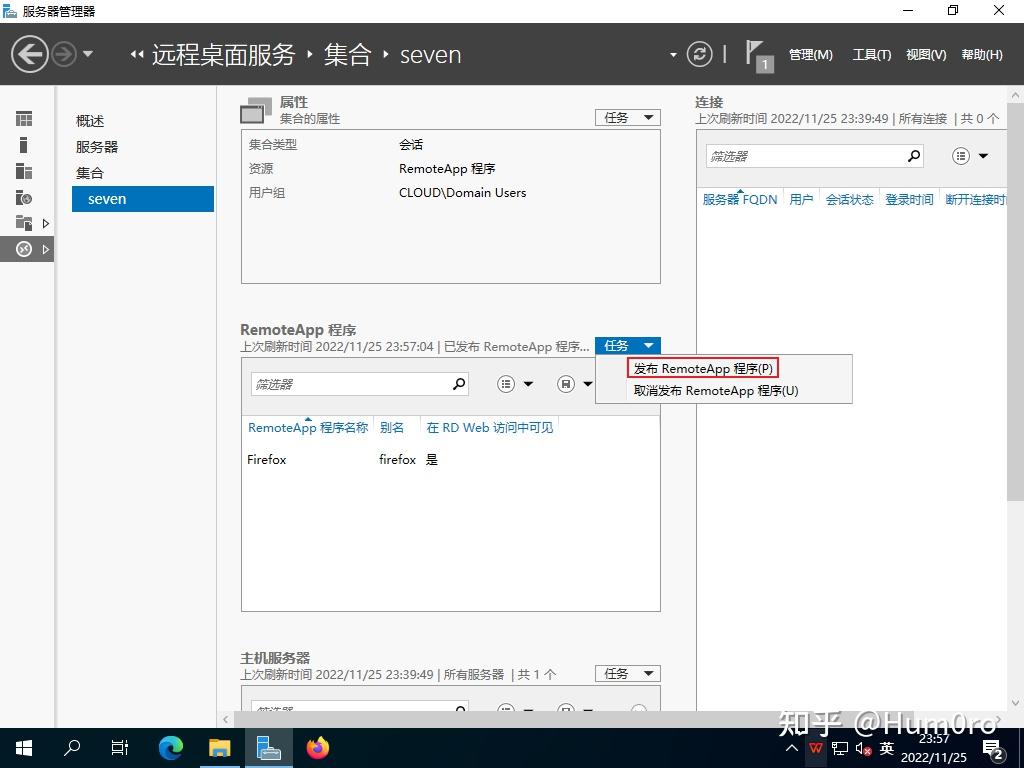Expand connections list options dropdown arrow
This screenshot has height=768, width=1024.
tap(983, 156)
